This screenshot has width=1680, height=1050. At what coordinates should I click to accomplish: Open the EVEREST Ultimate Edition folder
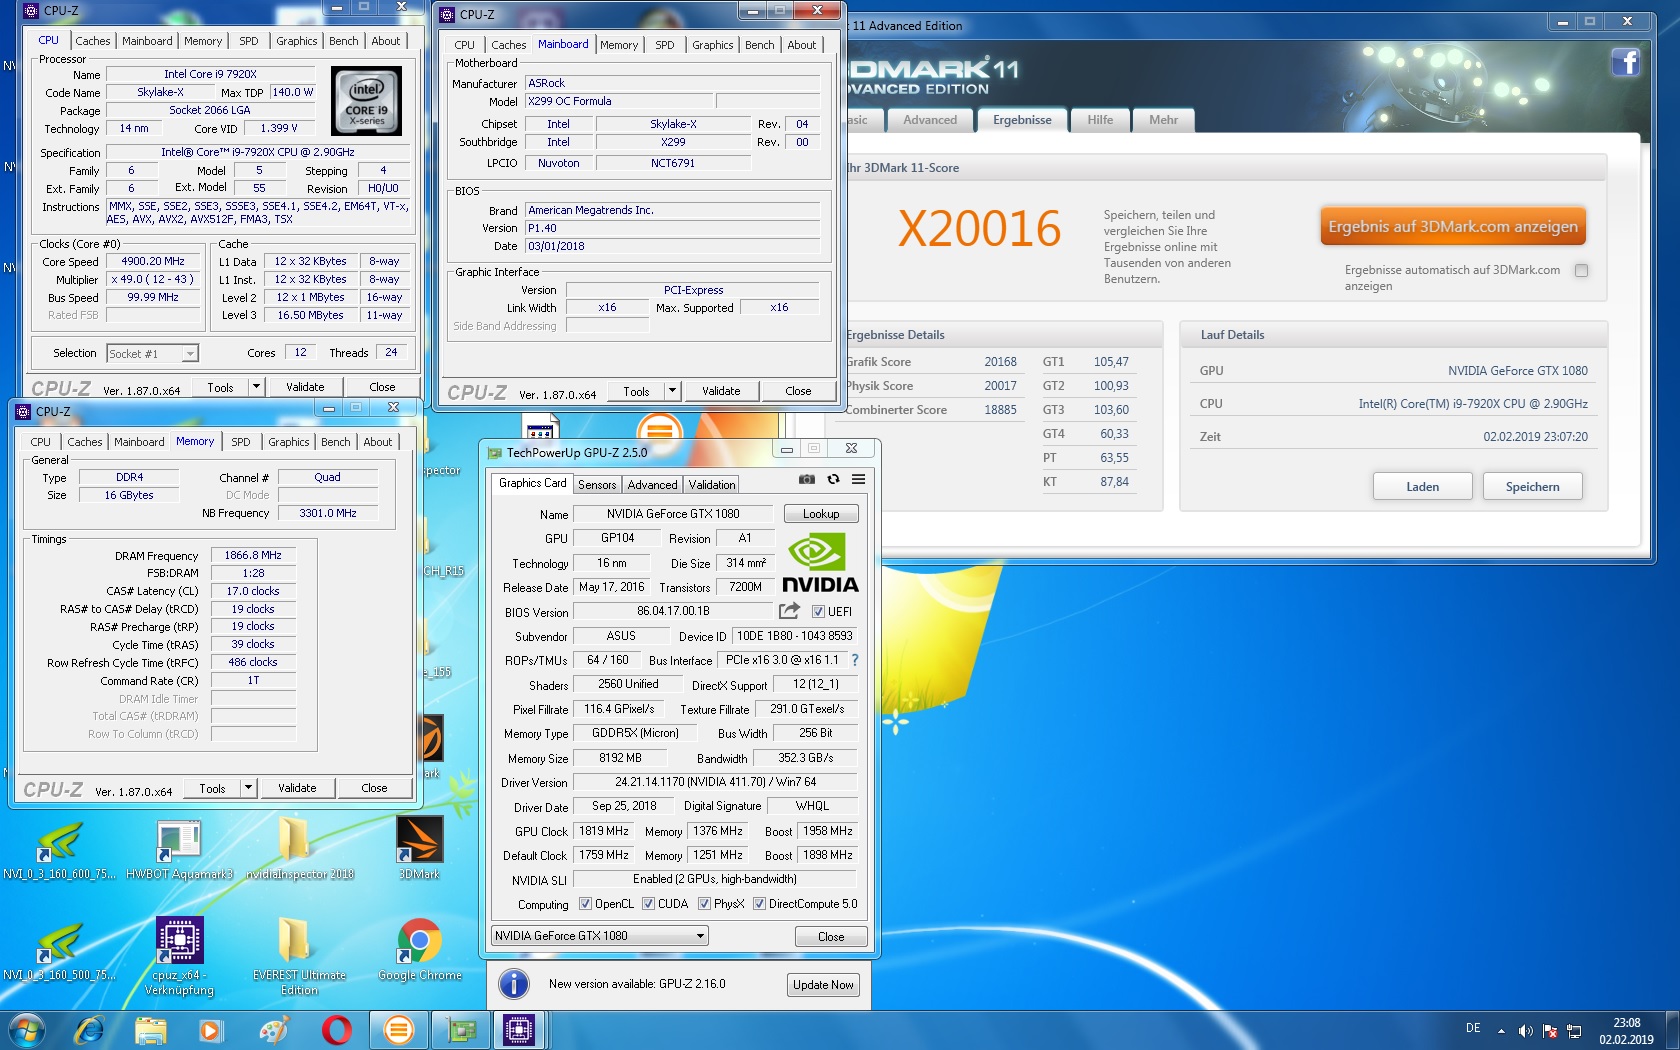299,956
